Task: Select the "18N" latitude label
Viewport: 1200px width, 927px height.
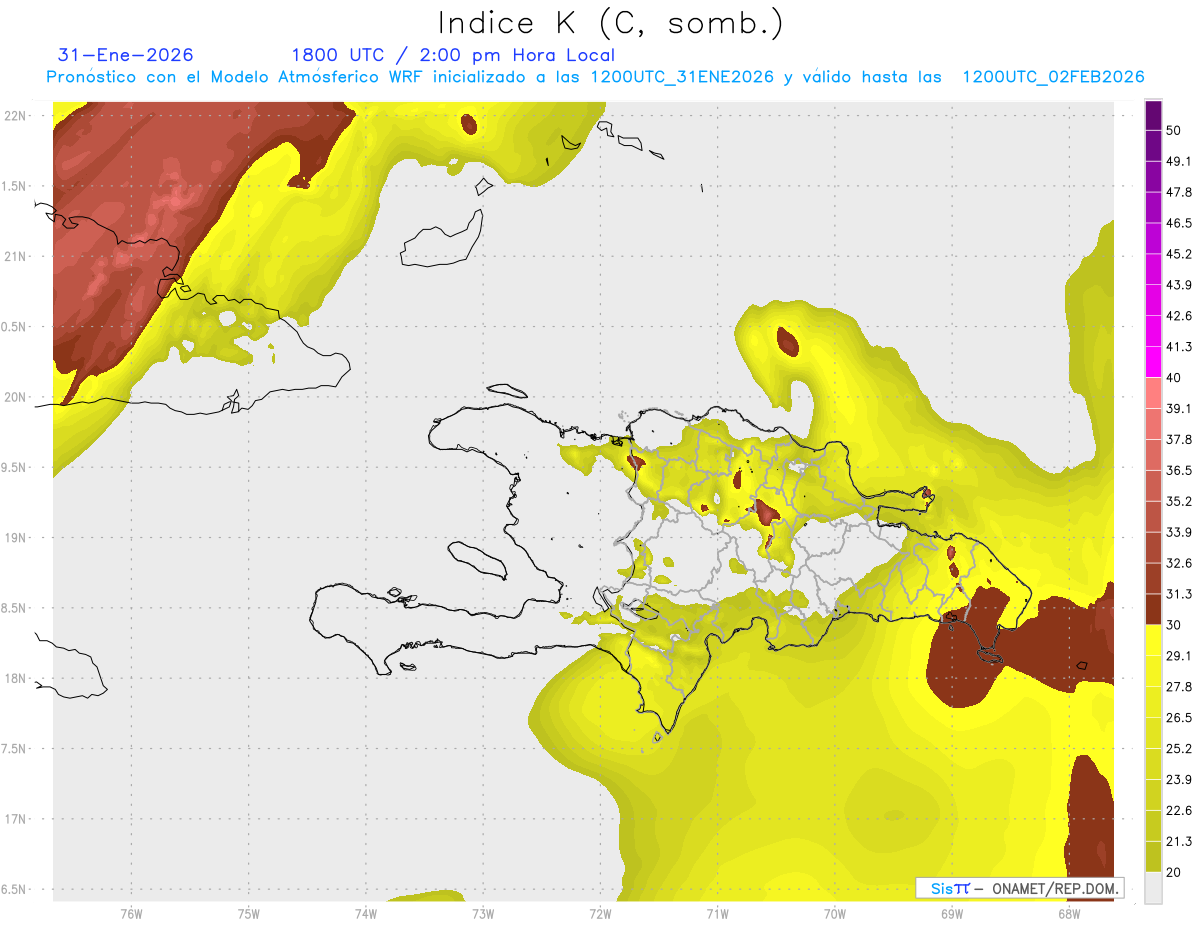Action: tap(15, 678)
